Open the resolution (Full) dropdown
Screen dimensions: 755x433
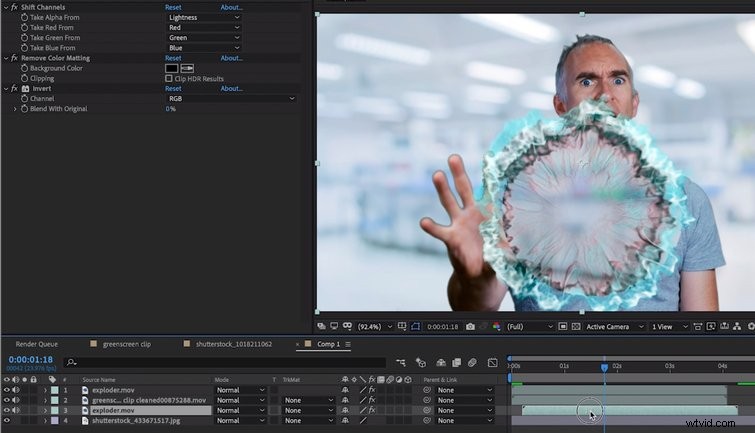tap(529, 327)
